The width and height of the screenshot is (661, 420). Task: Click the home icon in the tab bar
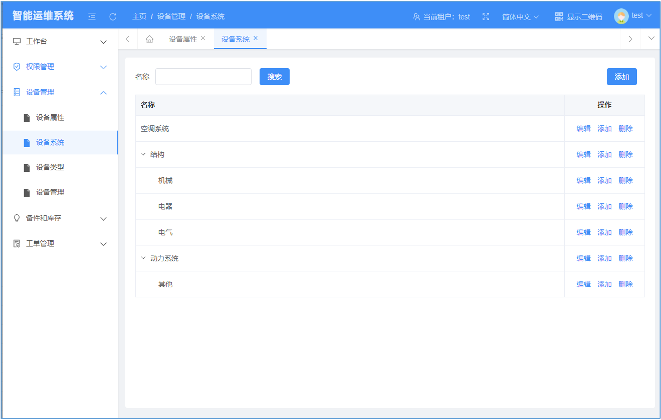pos(149,39)
